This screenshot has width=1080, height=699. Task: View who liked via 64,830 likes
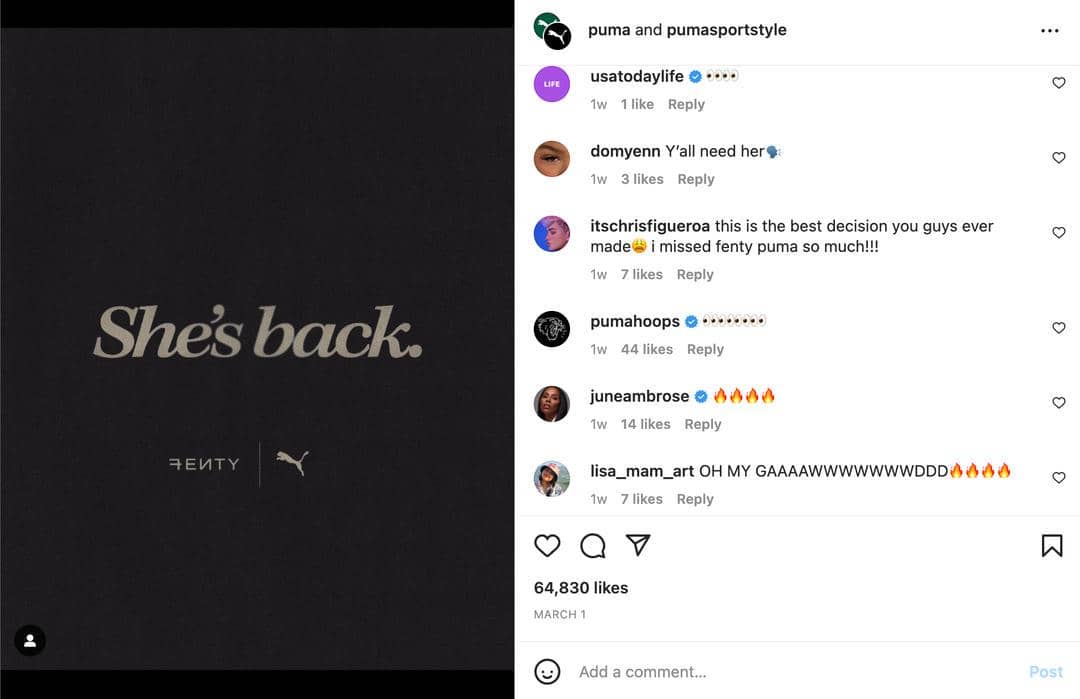[x=581, y=587]
